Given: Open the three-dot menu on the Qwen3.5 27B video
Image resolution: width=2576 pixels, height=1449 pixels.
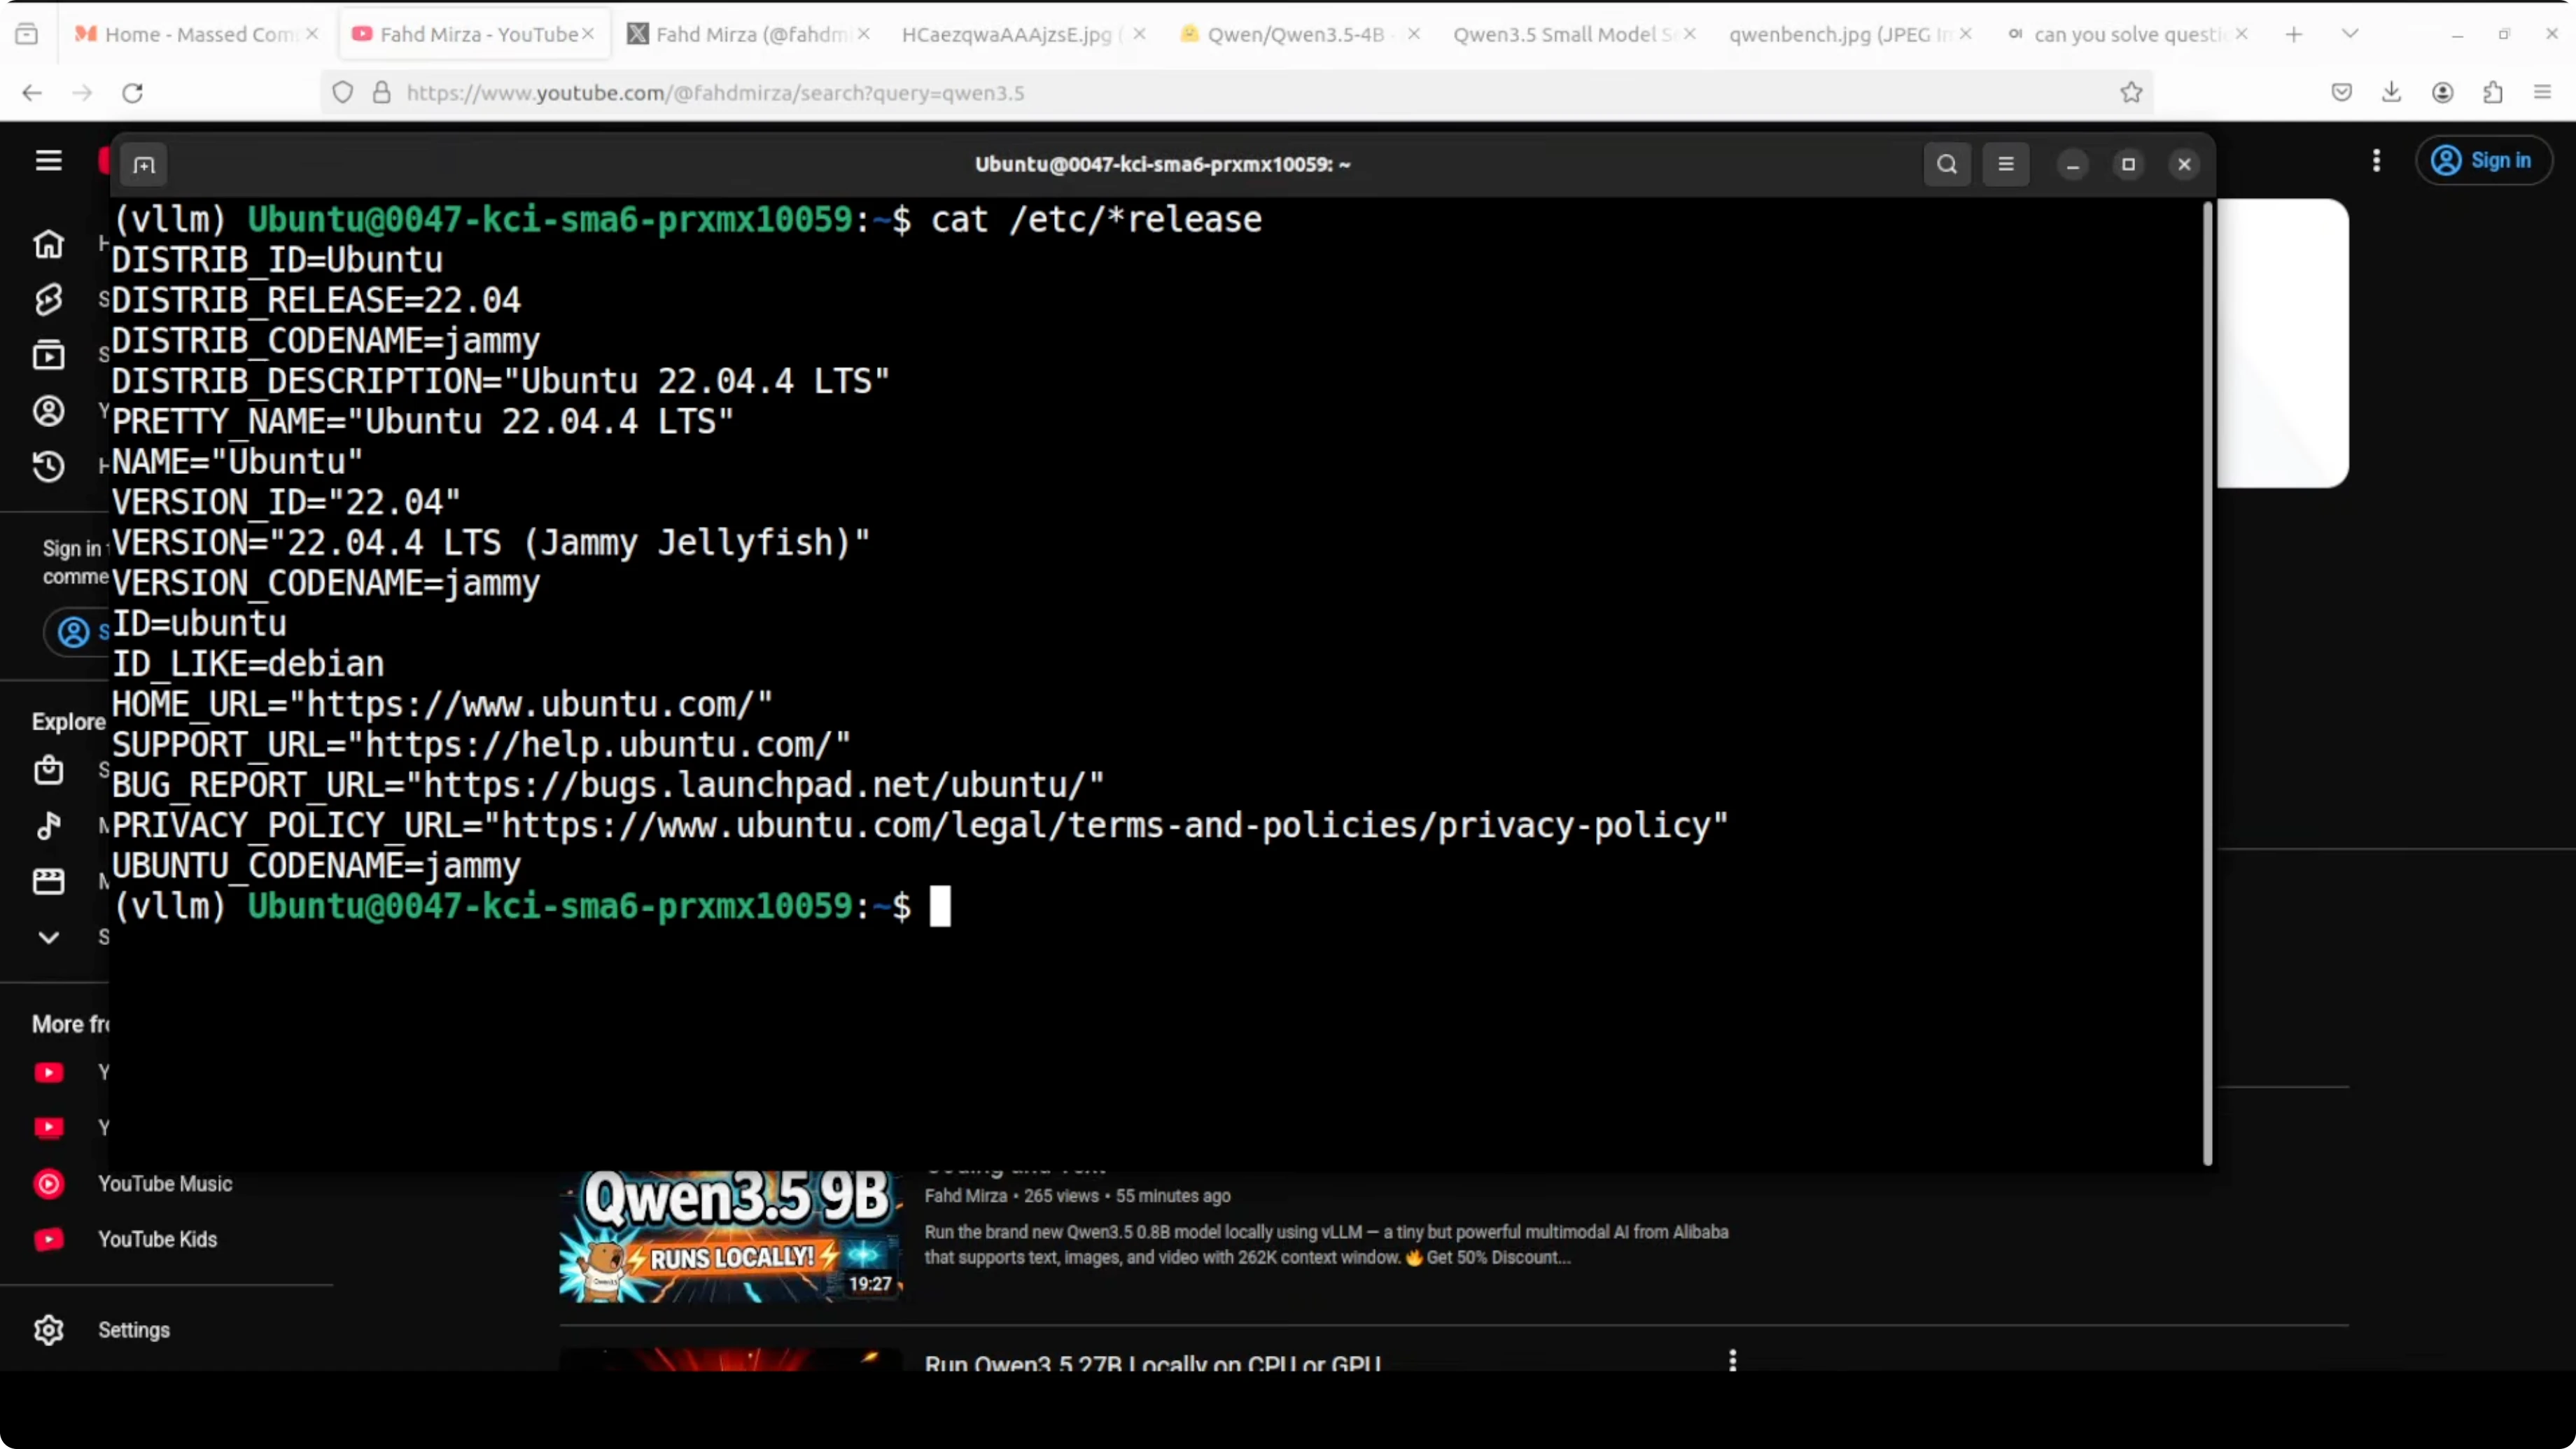Looking at the screenshot, I should tap(1732, 1360).
